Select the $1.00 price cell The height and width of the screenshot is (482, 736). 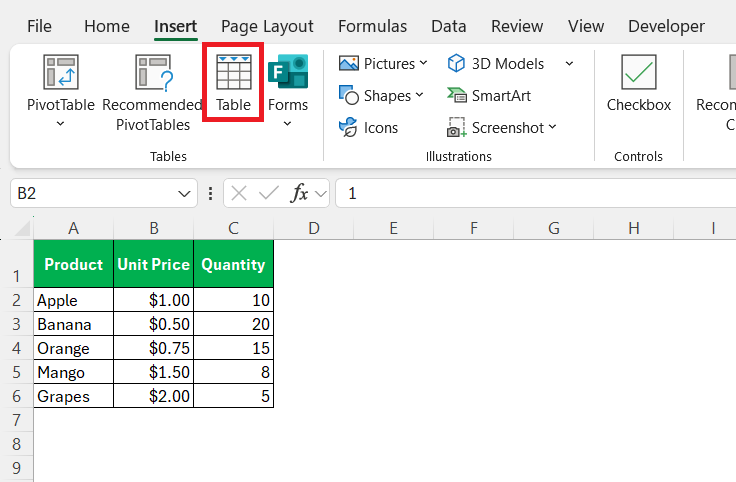pos(153,300)
